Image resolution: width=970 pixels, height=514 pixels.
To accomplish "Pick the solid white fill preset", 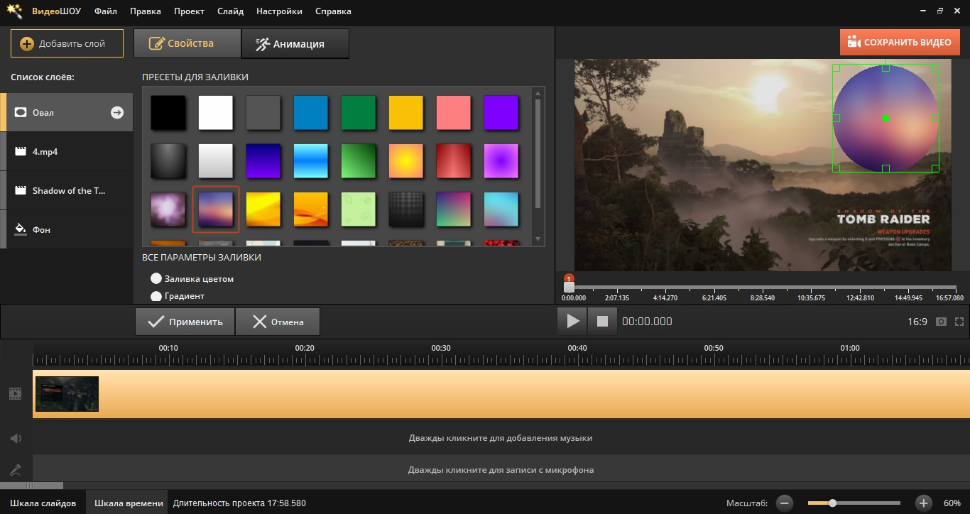I will (x=216, y=113).
